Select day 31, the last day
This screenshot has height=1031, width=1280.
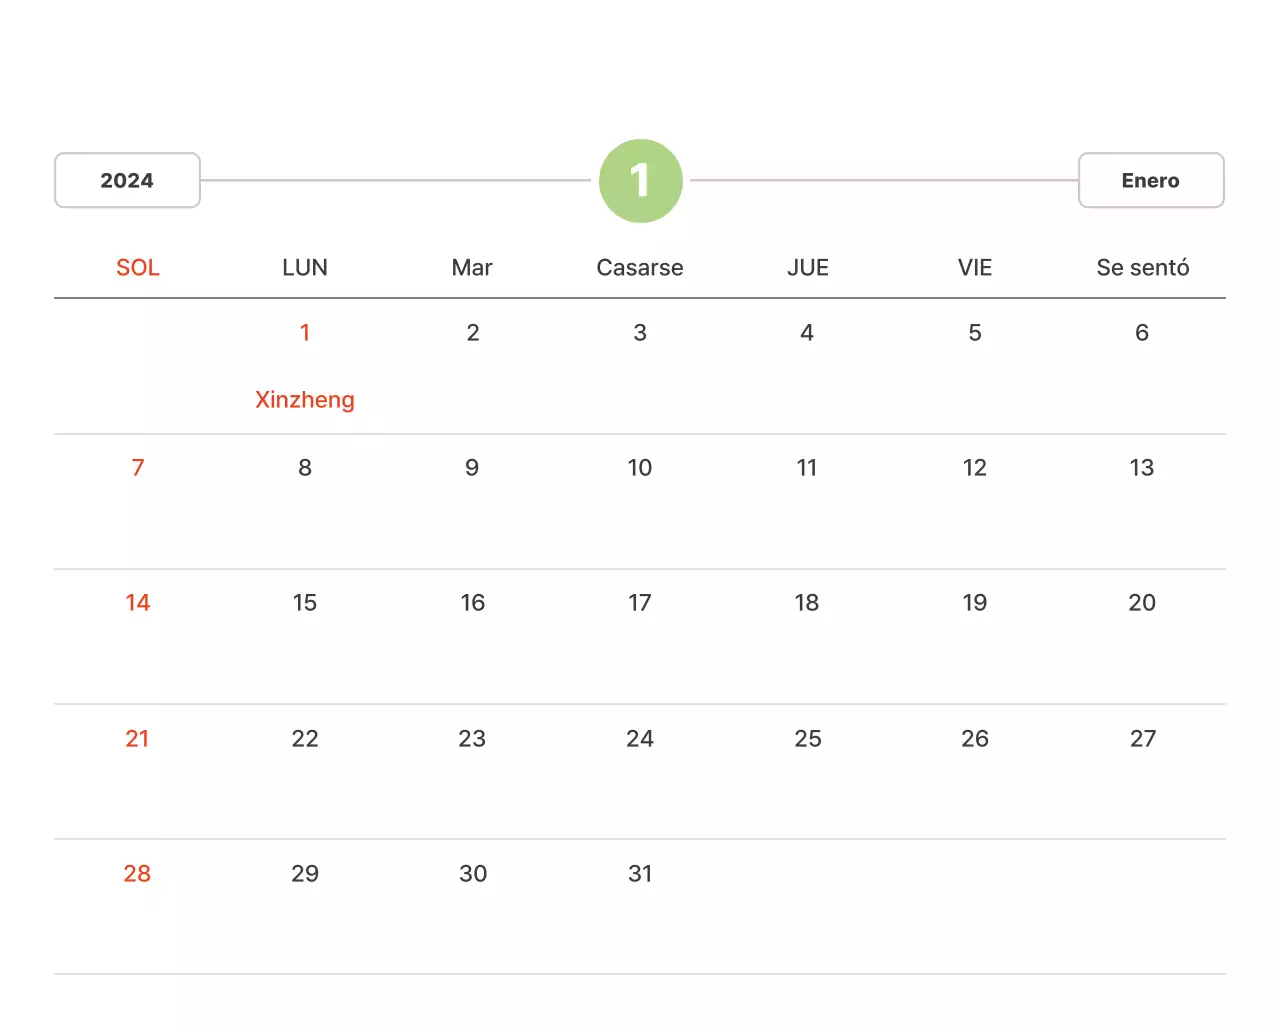[640, 873]
